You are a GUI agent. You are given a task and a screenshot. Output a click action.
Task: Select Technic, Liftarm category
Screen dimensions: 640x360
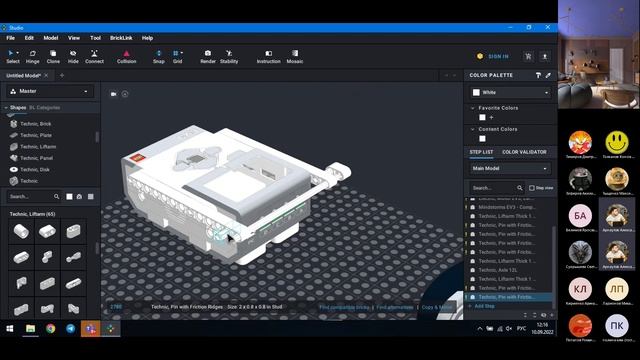[38, 147]
